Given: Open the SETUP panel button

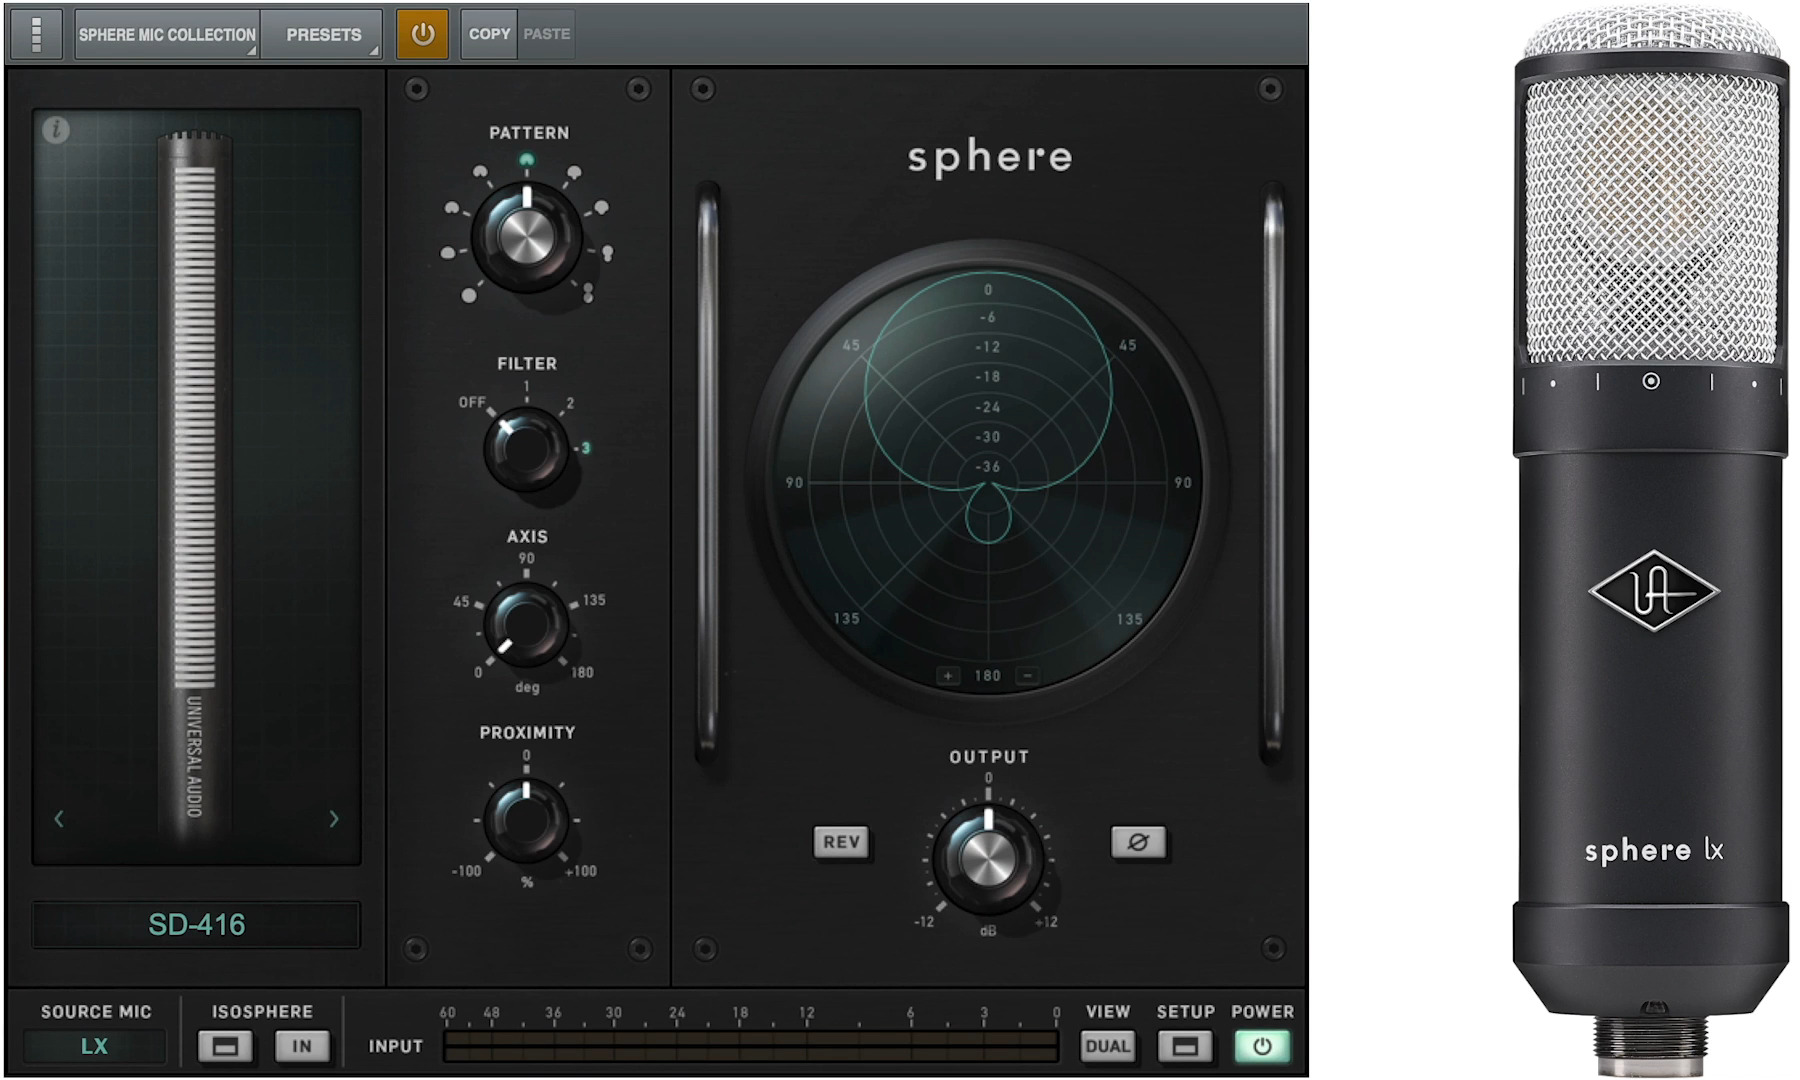Looking at the screenshot, I should [1185, 1047].
